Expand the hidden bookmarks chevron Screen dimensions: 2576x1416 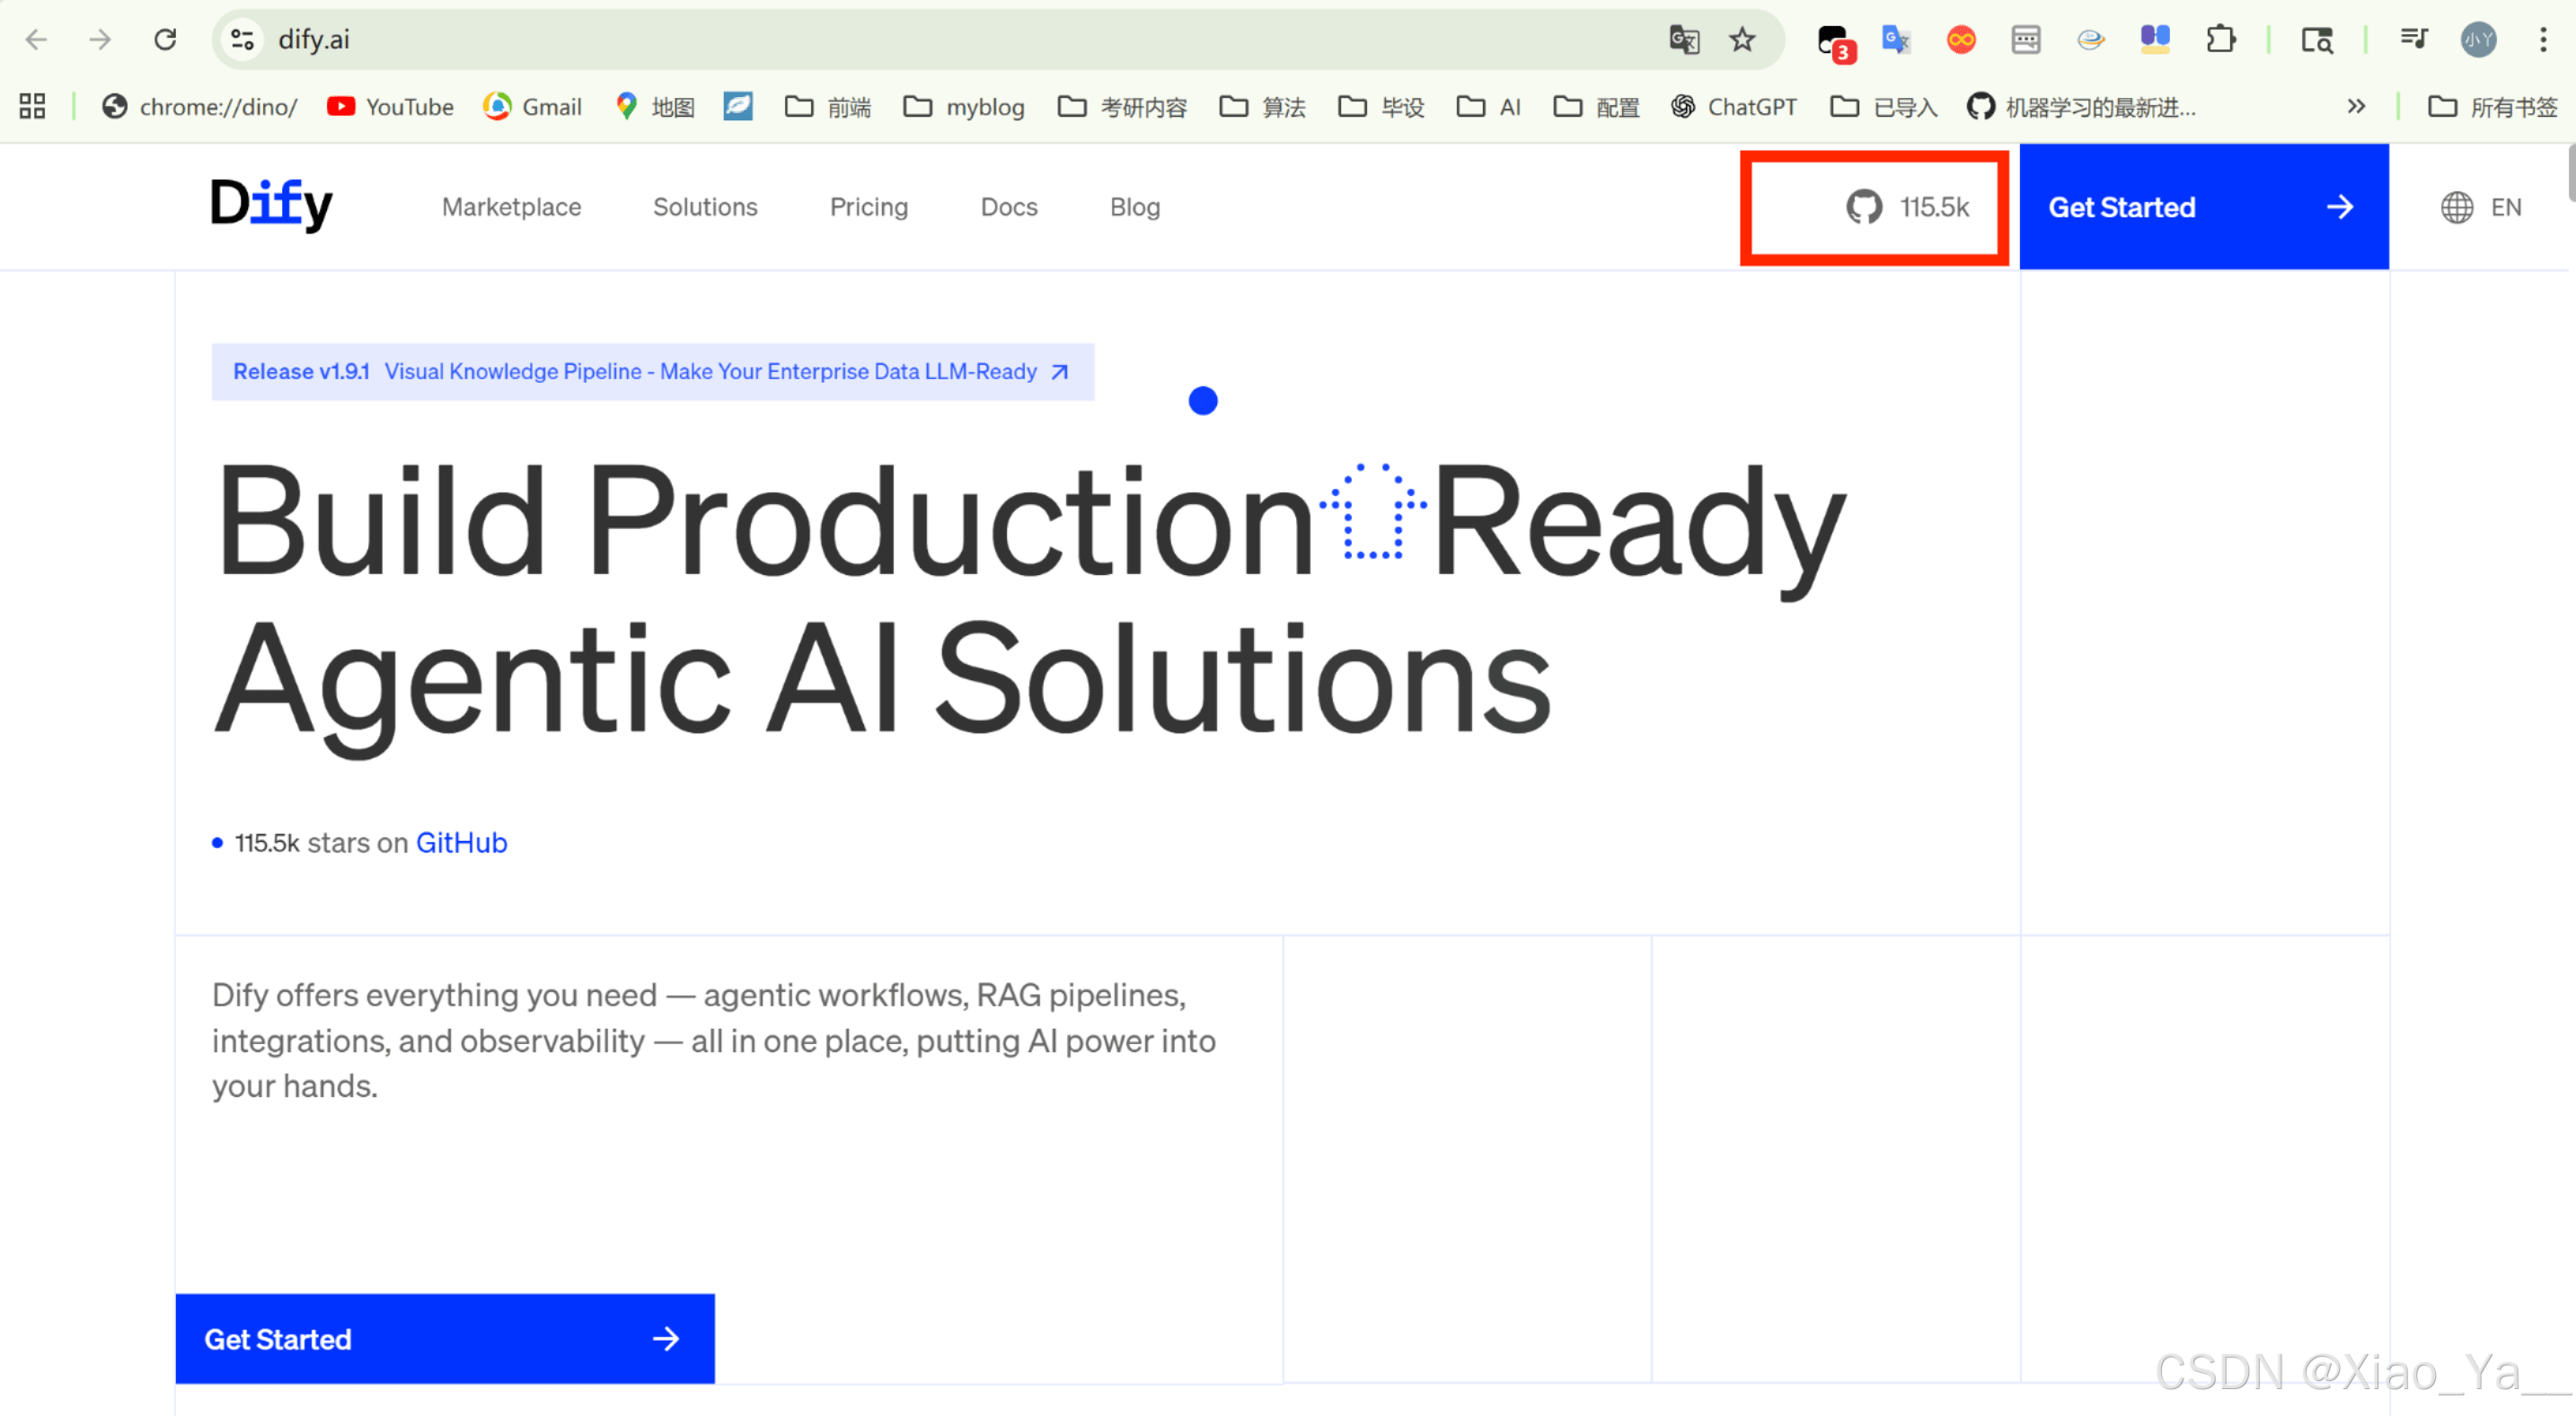pyautogui.click(x=2356, y=106)
